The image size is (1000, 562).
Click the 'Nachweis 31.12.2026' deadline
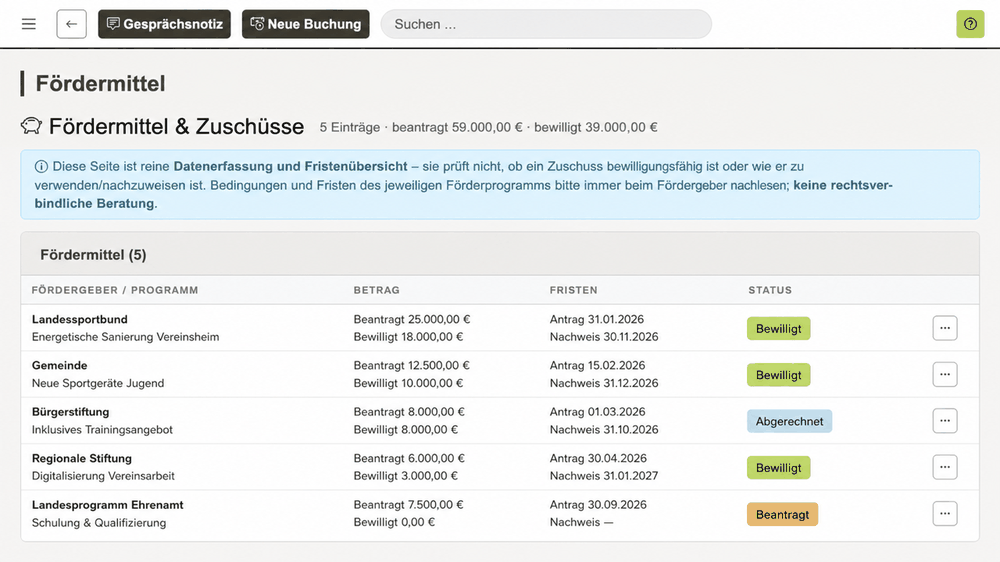click(x=604, y=383)
